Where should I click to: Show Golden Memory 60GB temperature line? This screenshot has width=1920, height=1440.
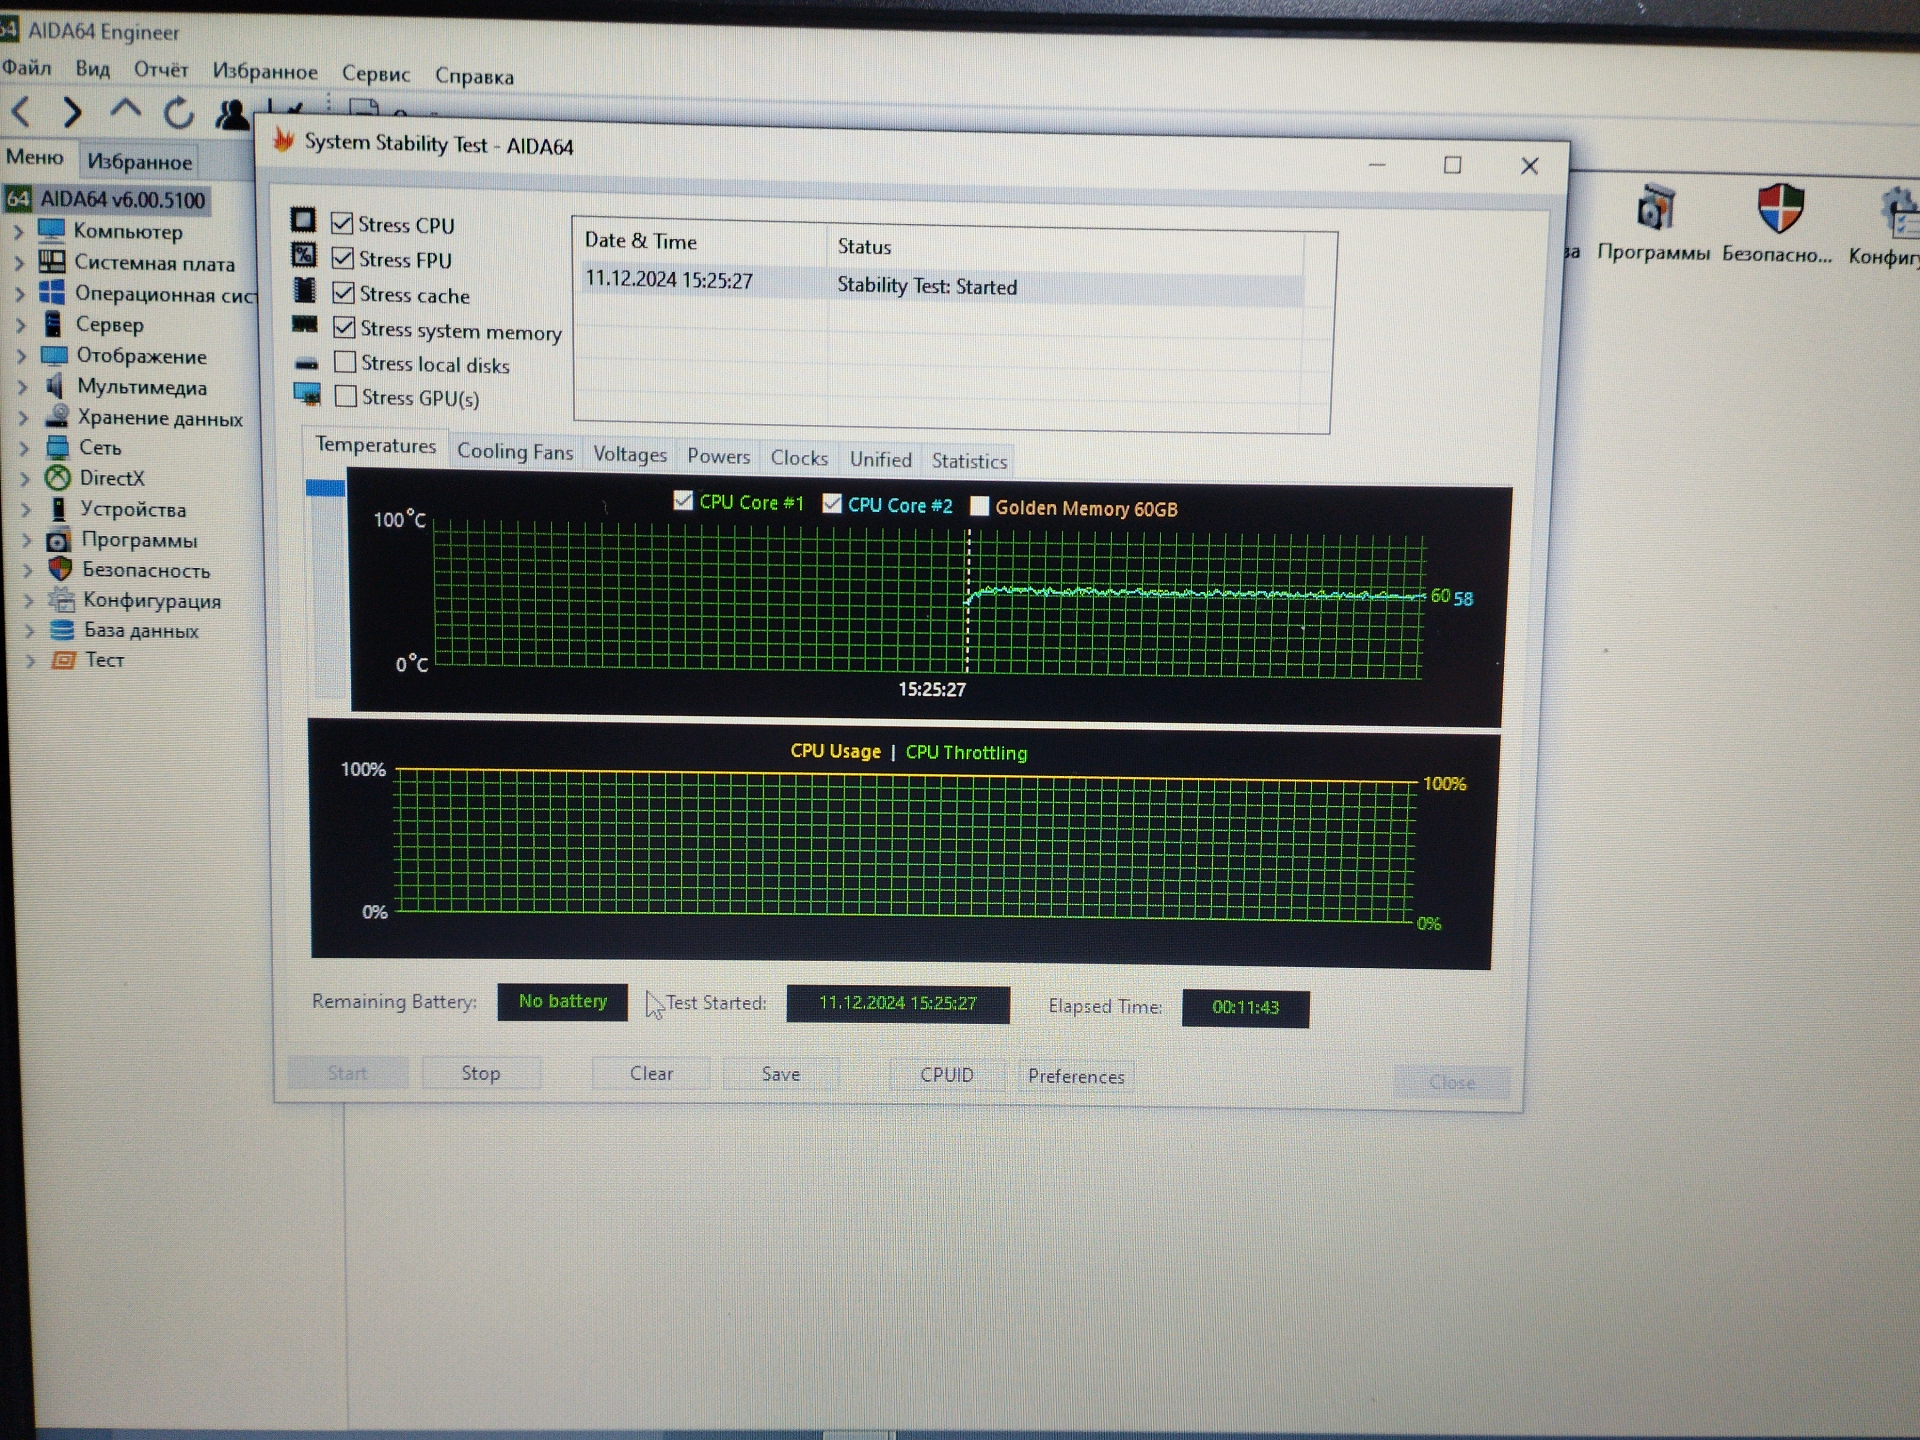[x=980, y=506]
